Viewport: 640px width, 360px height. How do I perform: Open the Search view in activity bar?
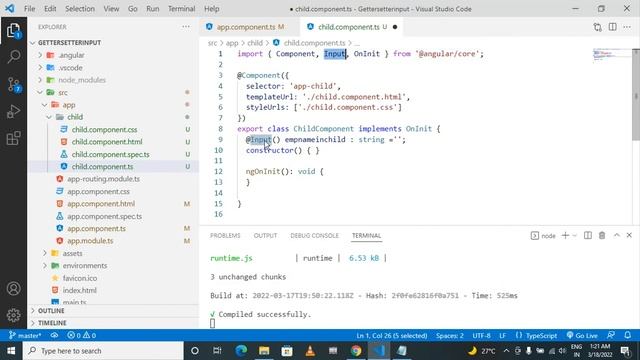pos(13,57)
